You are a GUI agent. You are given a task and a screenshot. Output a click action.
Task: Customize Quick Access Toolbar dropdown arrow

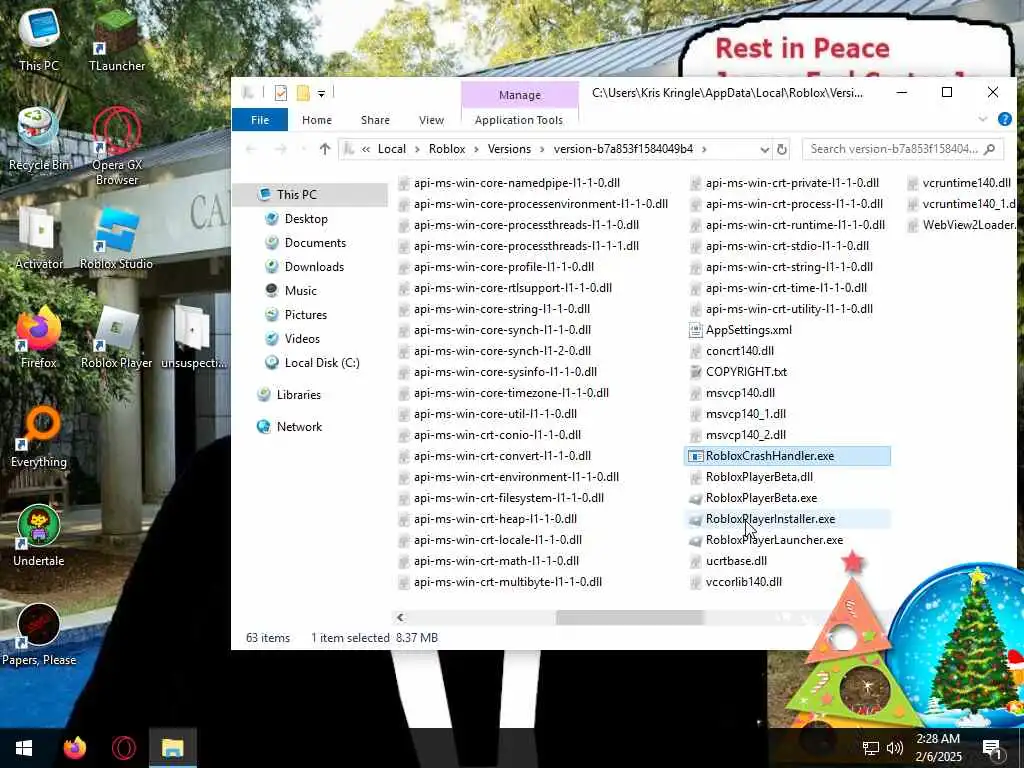pyautogui.click(x=321, y=93)
